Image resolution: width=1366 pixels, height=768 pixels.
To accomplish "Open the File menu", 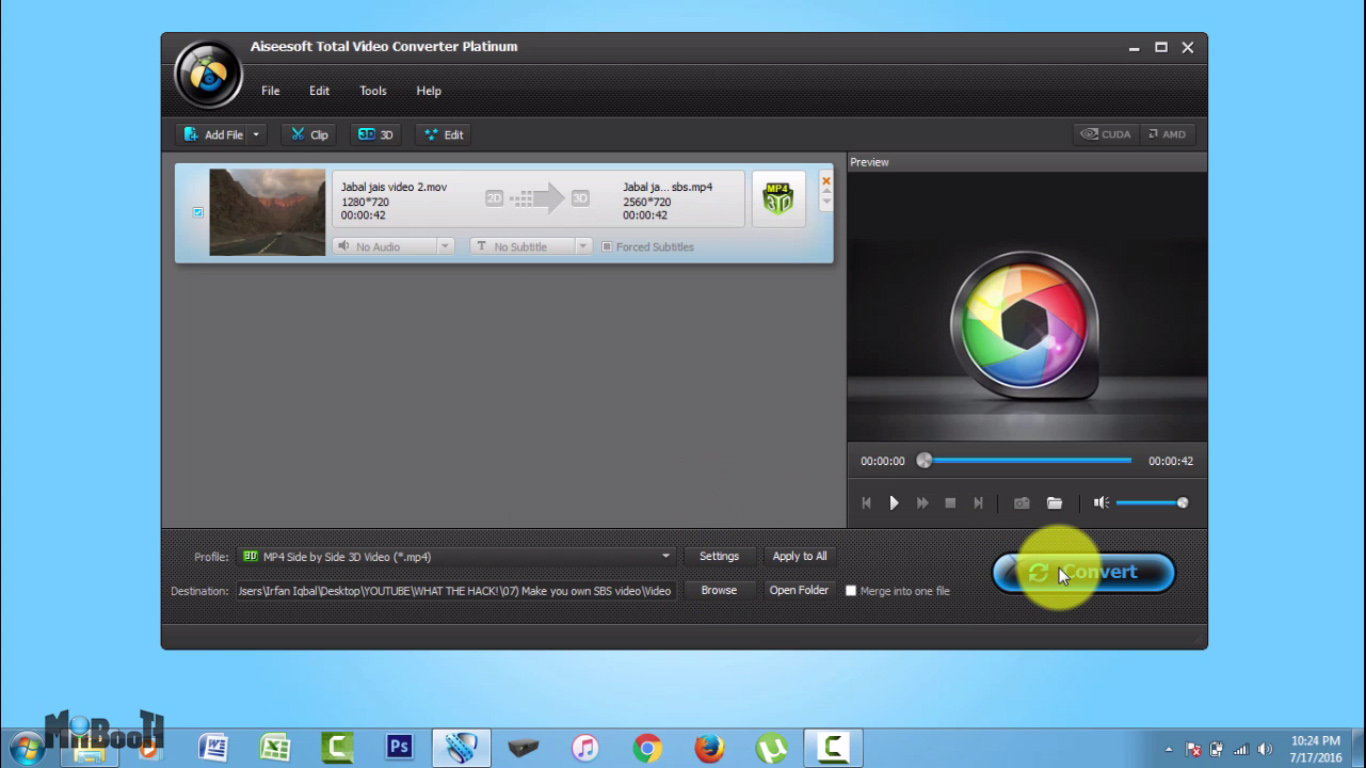I will tap(270, 91).
